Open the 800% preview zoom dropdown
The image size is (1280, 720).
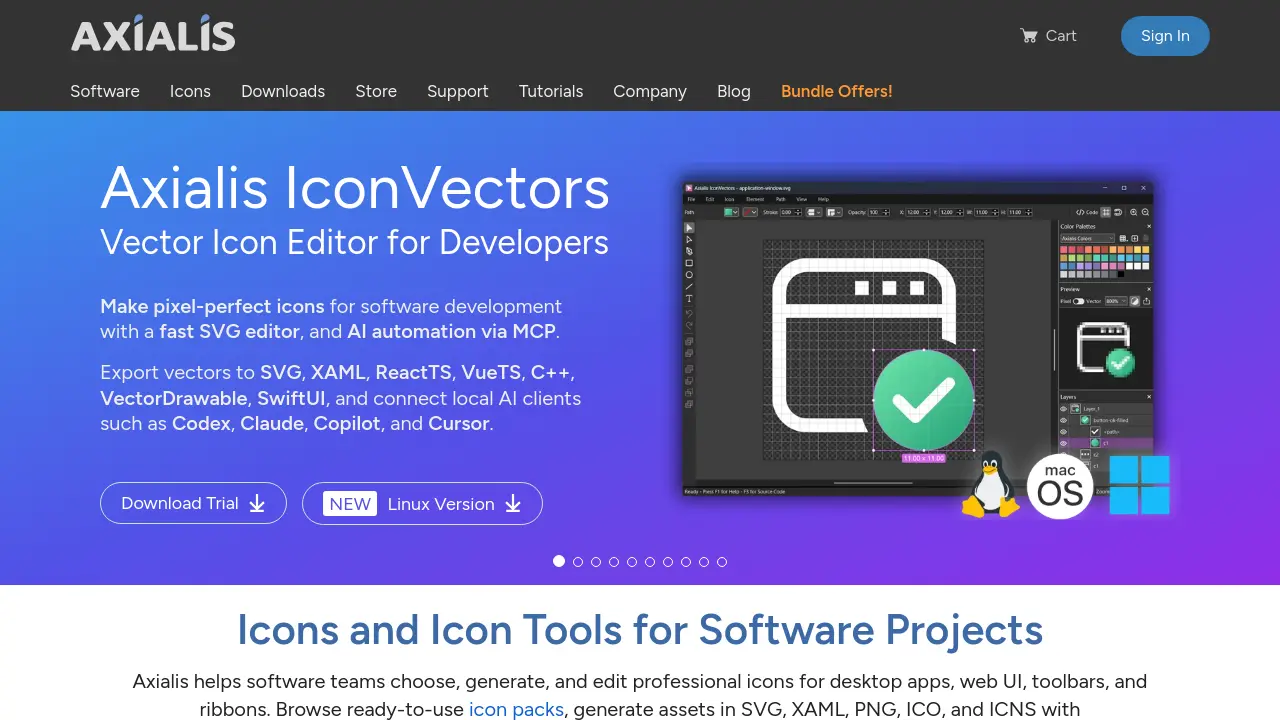(1116, 301)
